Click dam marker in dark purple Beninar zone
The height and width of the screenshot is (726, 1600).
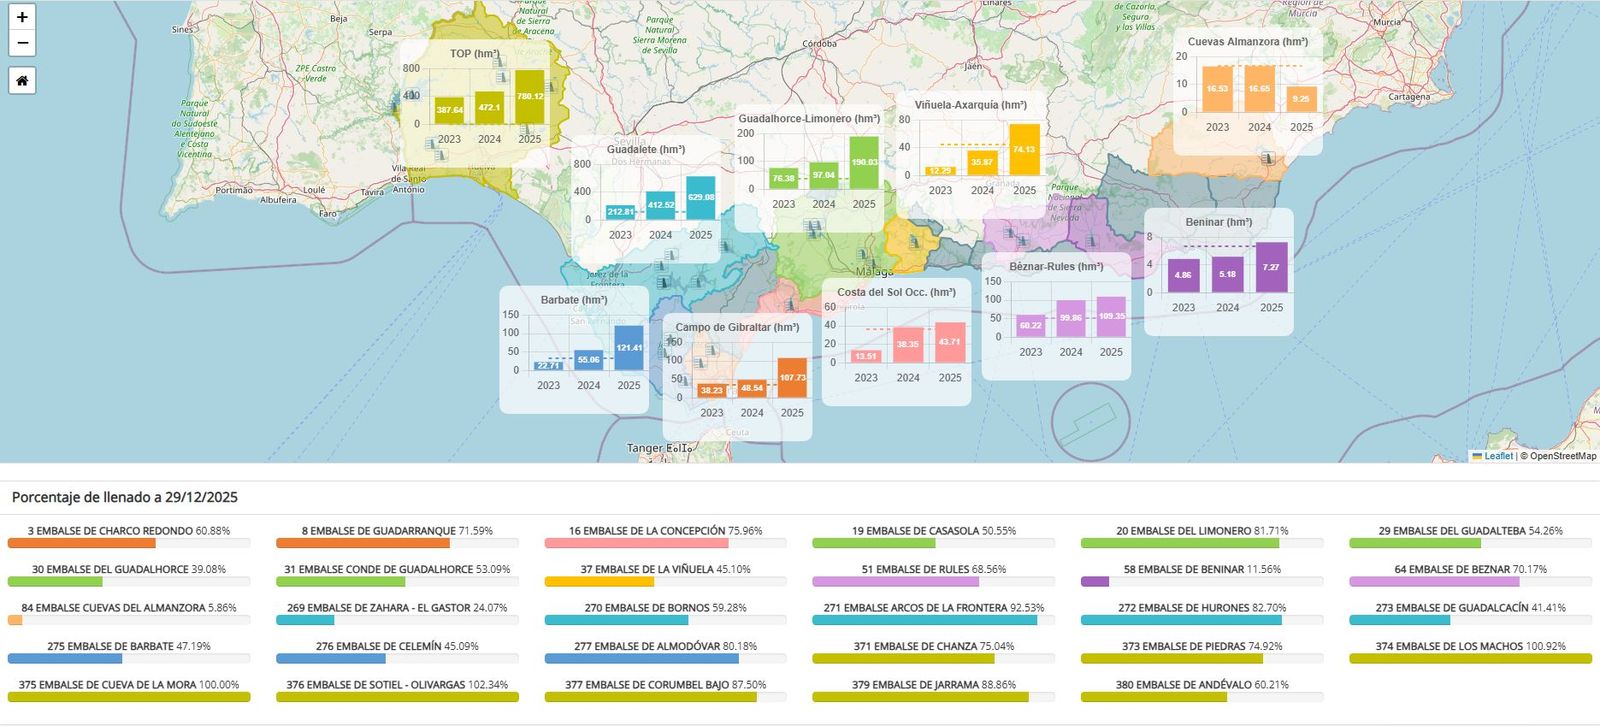point(1090,241)
